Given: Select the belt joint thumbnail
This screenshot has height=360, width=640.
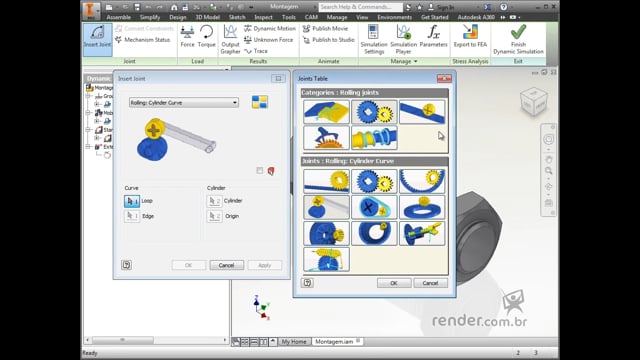Looking at the screenshot, I should 374,207.
